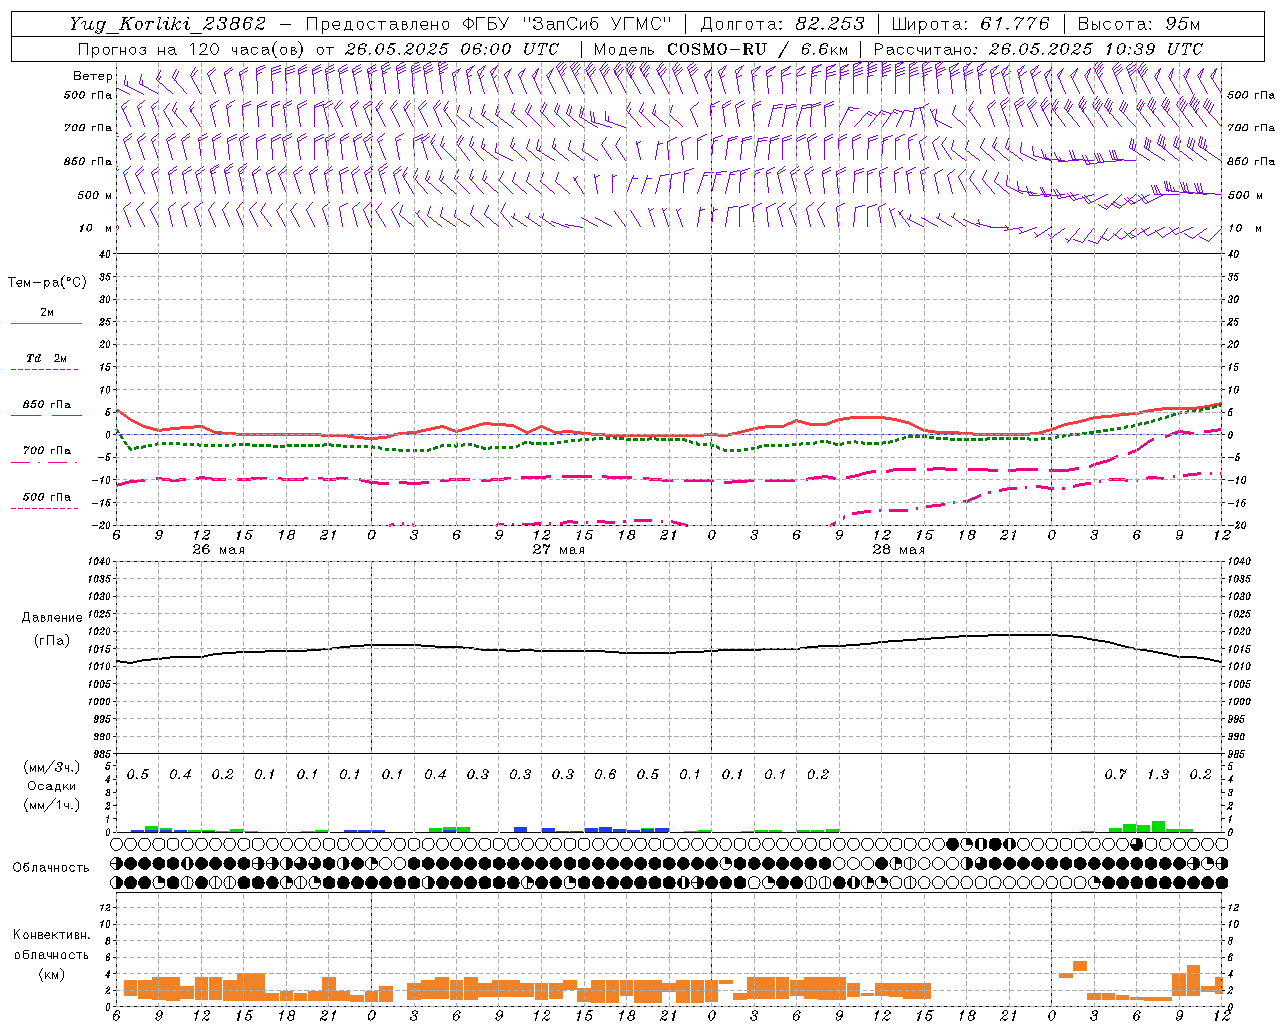Click the dashed line sample under Td 2м
1280x1024 pixels.
click(x=45, y=369)
